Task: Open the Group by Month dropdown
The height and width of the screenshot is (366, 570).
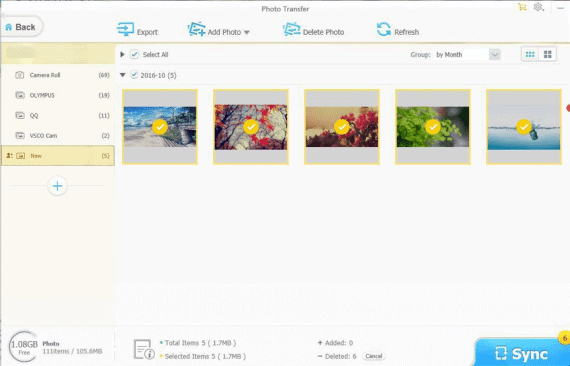Action: tap(494, 55)
